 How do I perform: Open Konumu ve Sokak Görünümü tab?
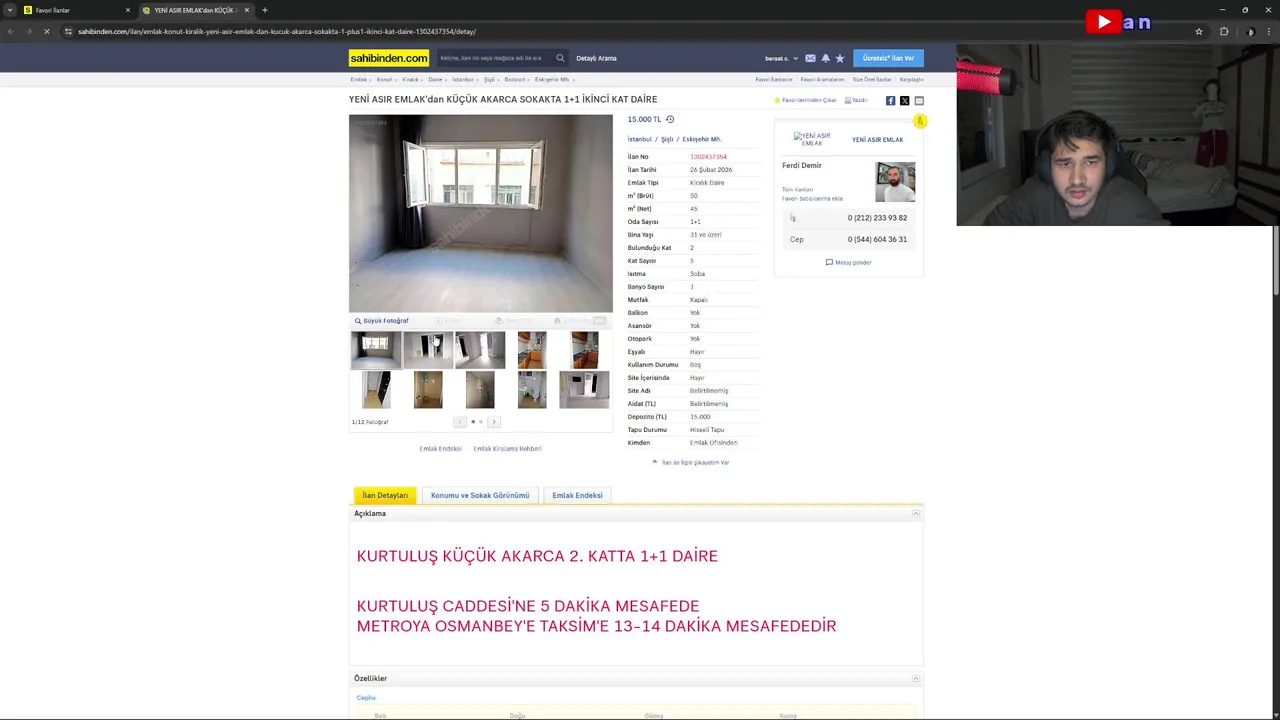pos(480,495)
